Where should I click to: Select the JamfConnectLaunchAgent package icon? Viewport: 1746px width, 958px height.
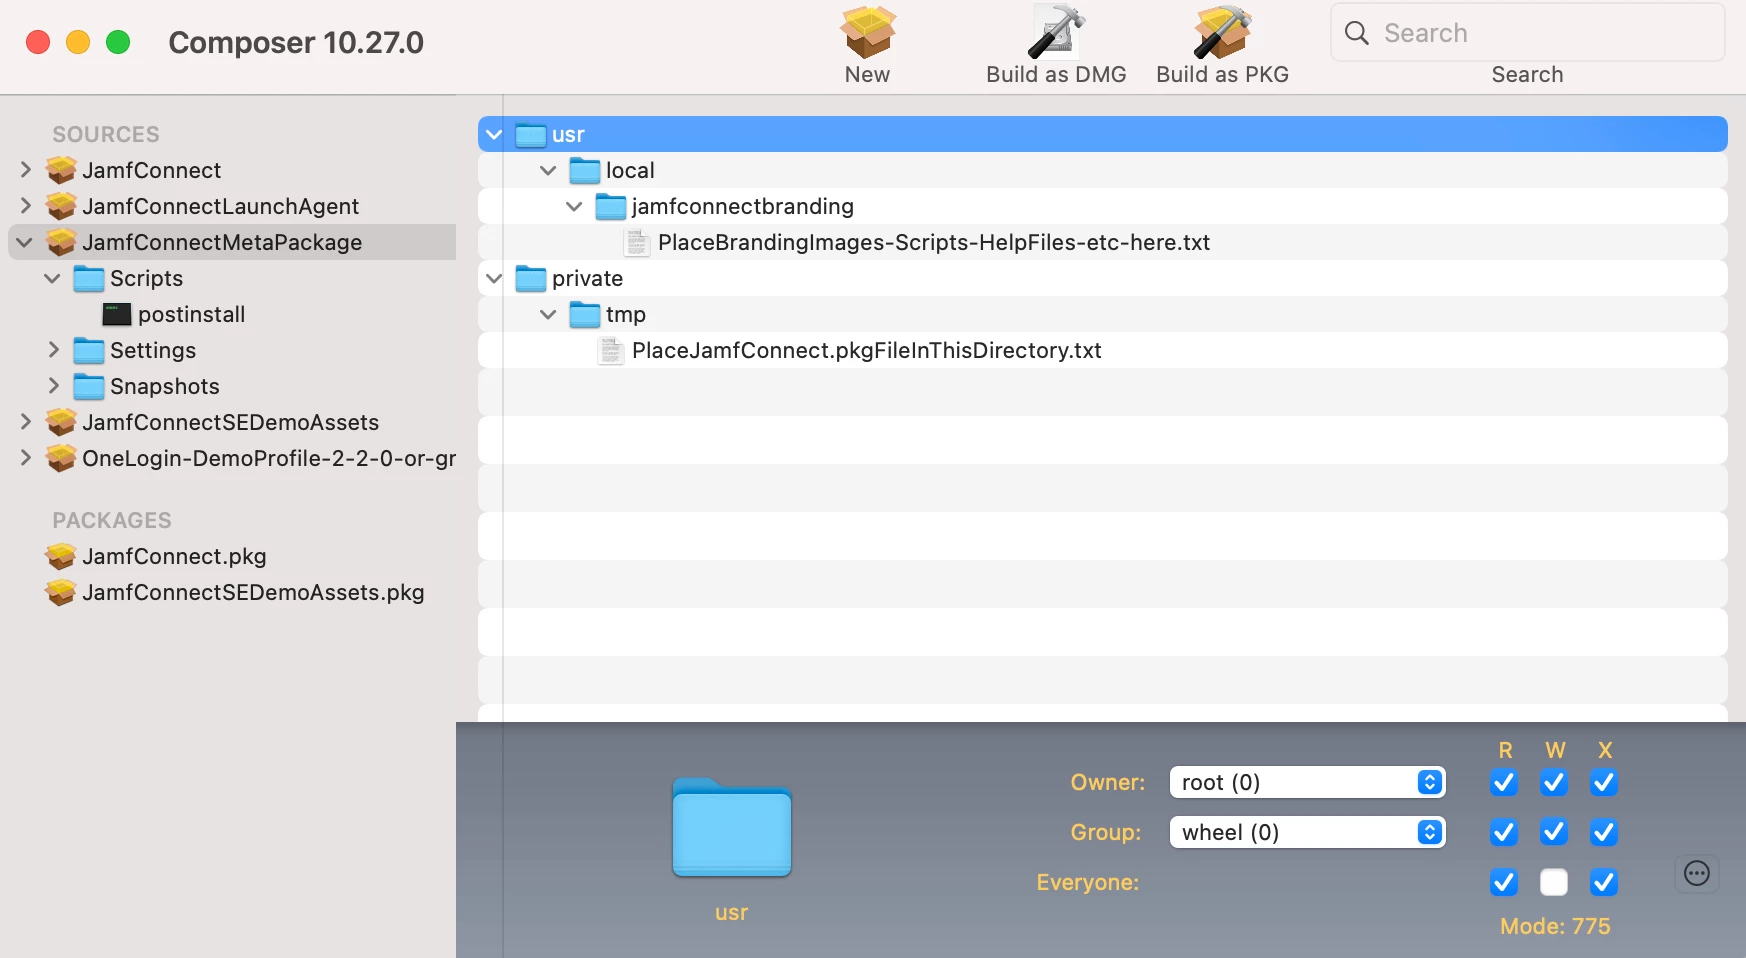pos(61,206)
